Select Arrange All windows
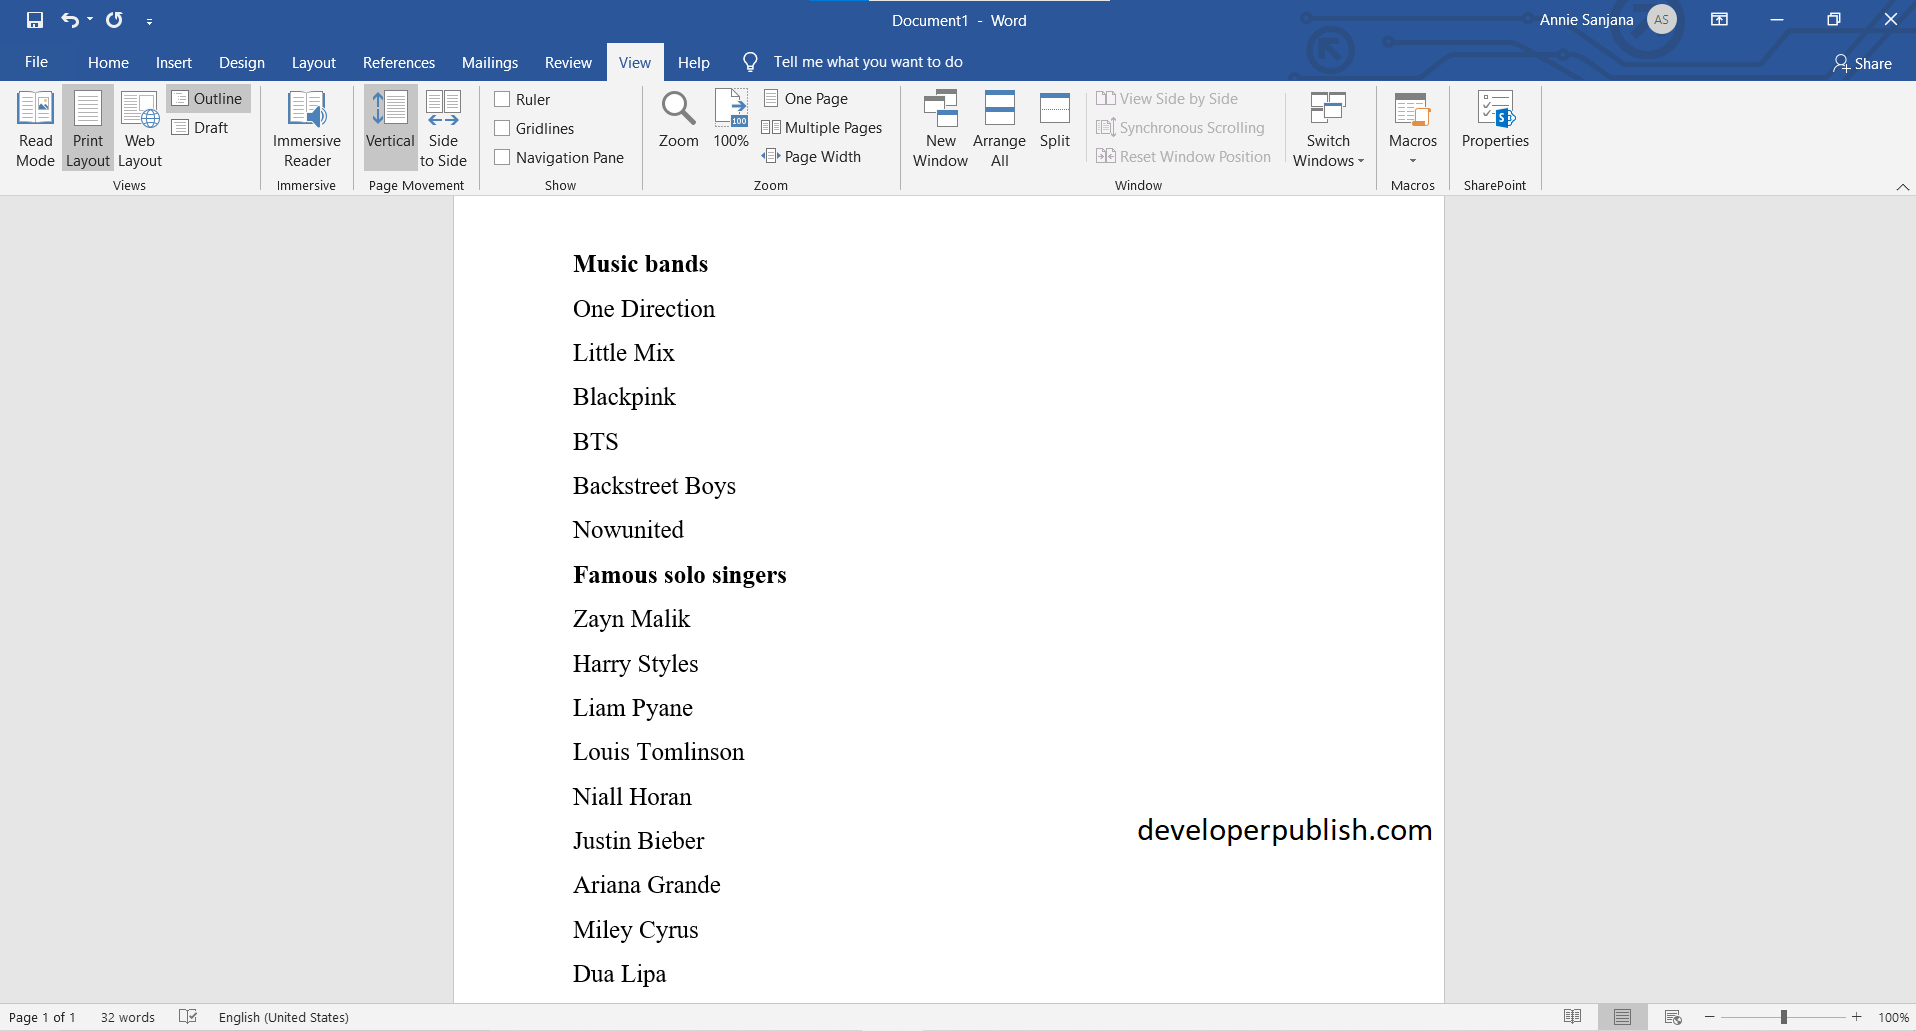The width and height of the screenshot is (1916, 1031). point(999,127)
